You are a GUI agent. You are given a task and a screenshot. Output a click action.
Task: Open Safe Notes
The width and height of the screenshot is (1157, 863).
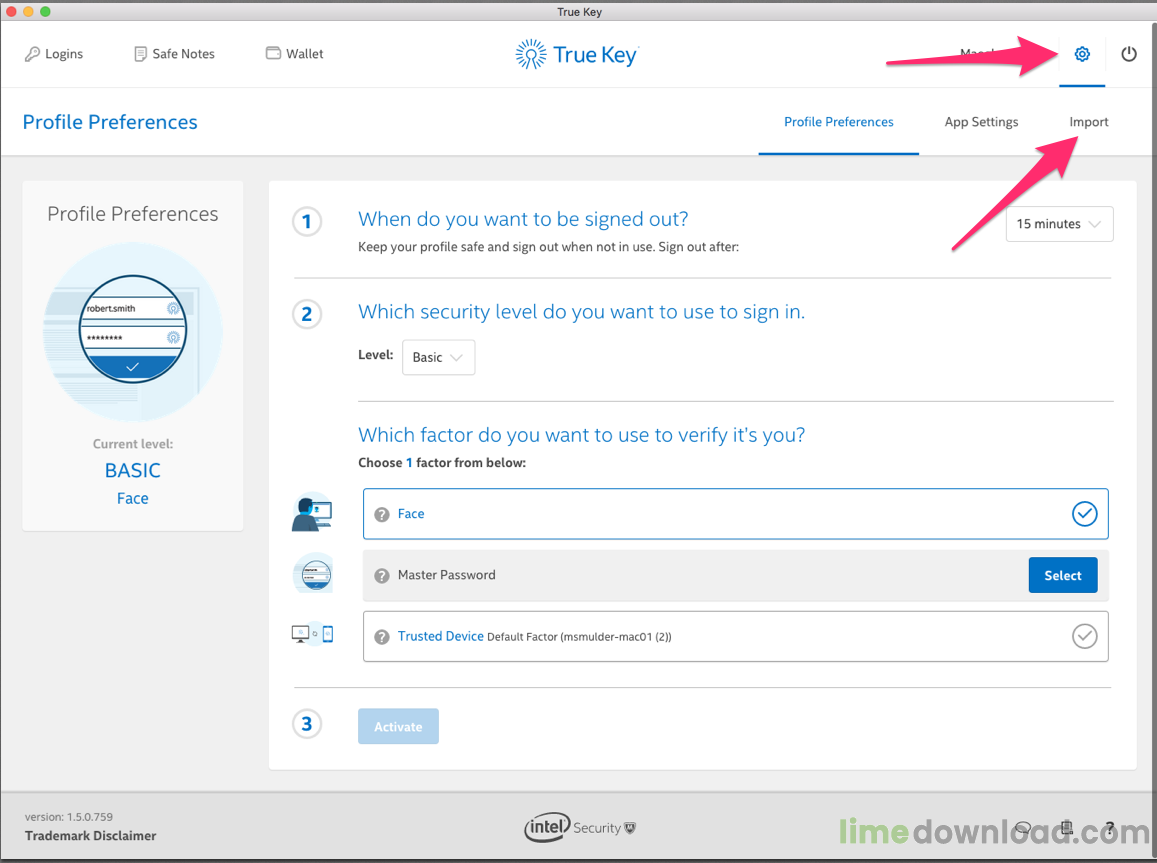(x=174, y=54)
